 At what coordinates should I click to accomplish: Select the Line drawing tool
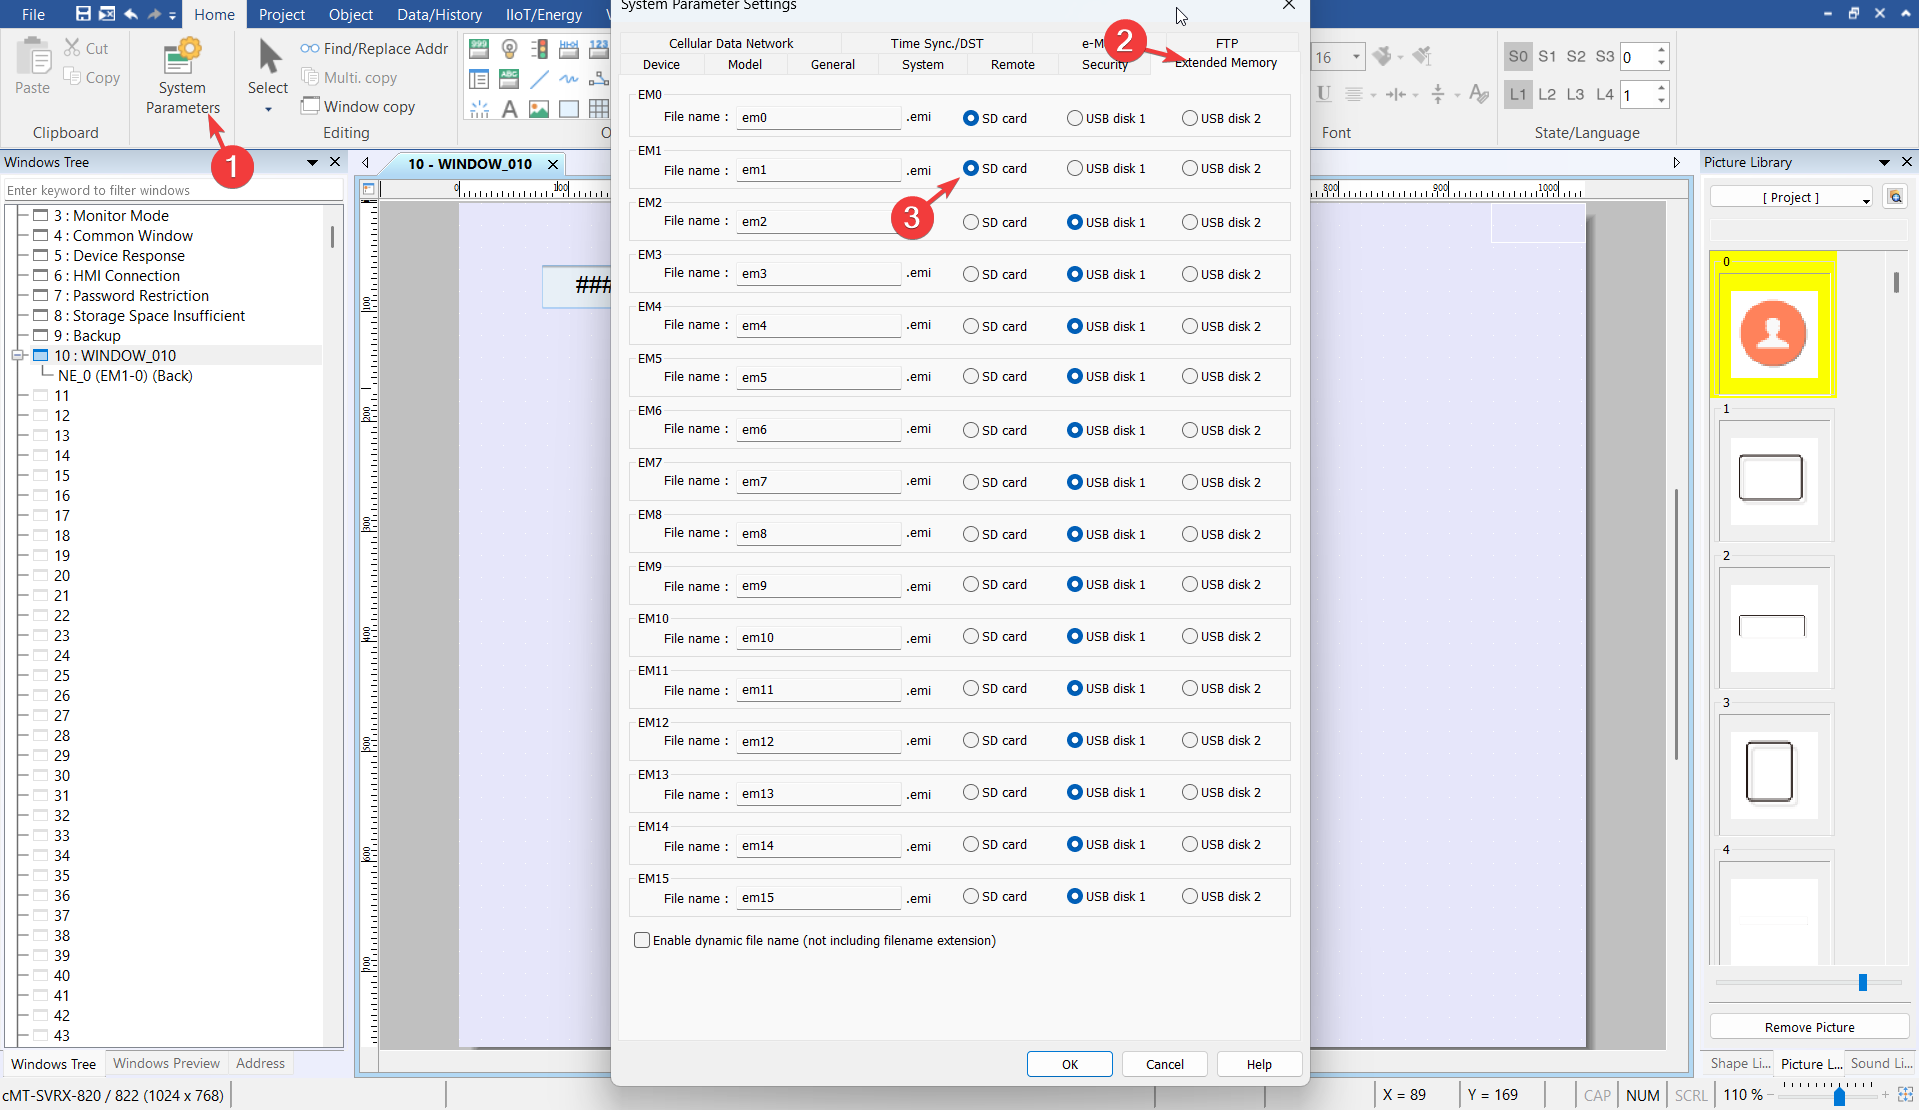pos(540,79)
